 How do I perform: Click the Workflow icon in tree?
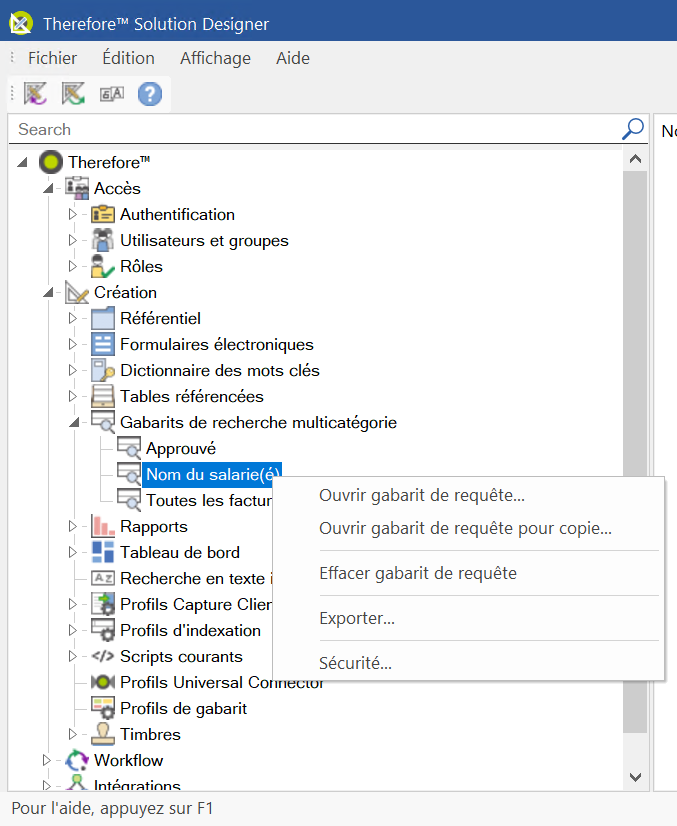(x=77, y=760)
